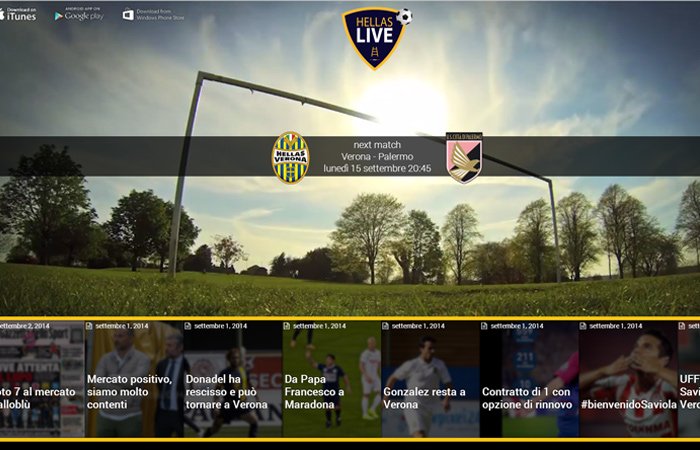Viewport: 700px width, 450px height.
Task: Open article "Da Papa Francesco a Maradona"
Action: [331, 379]
